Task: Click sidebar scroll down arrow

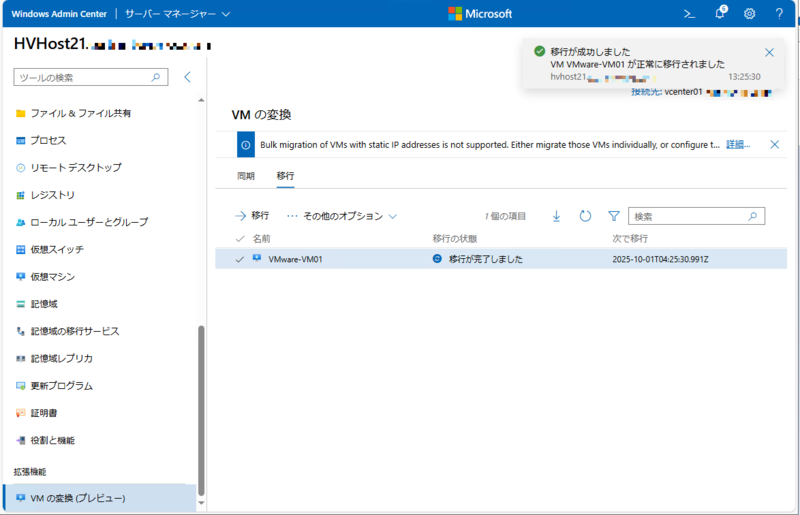Action: click(x=201, y=503)
